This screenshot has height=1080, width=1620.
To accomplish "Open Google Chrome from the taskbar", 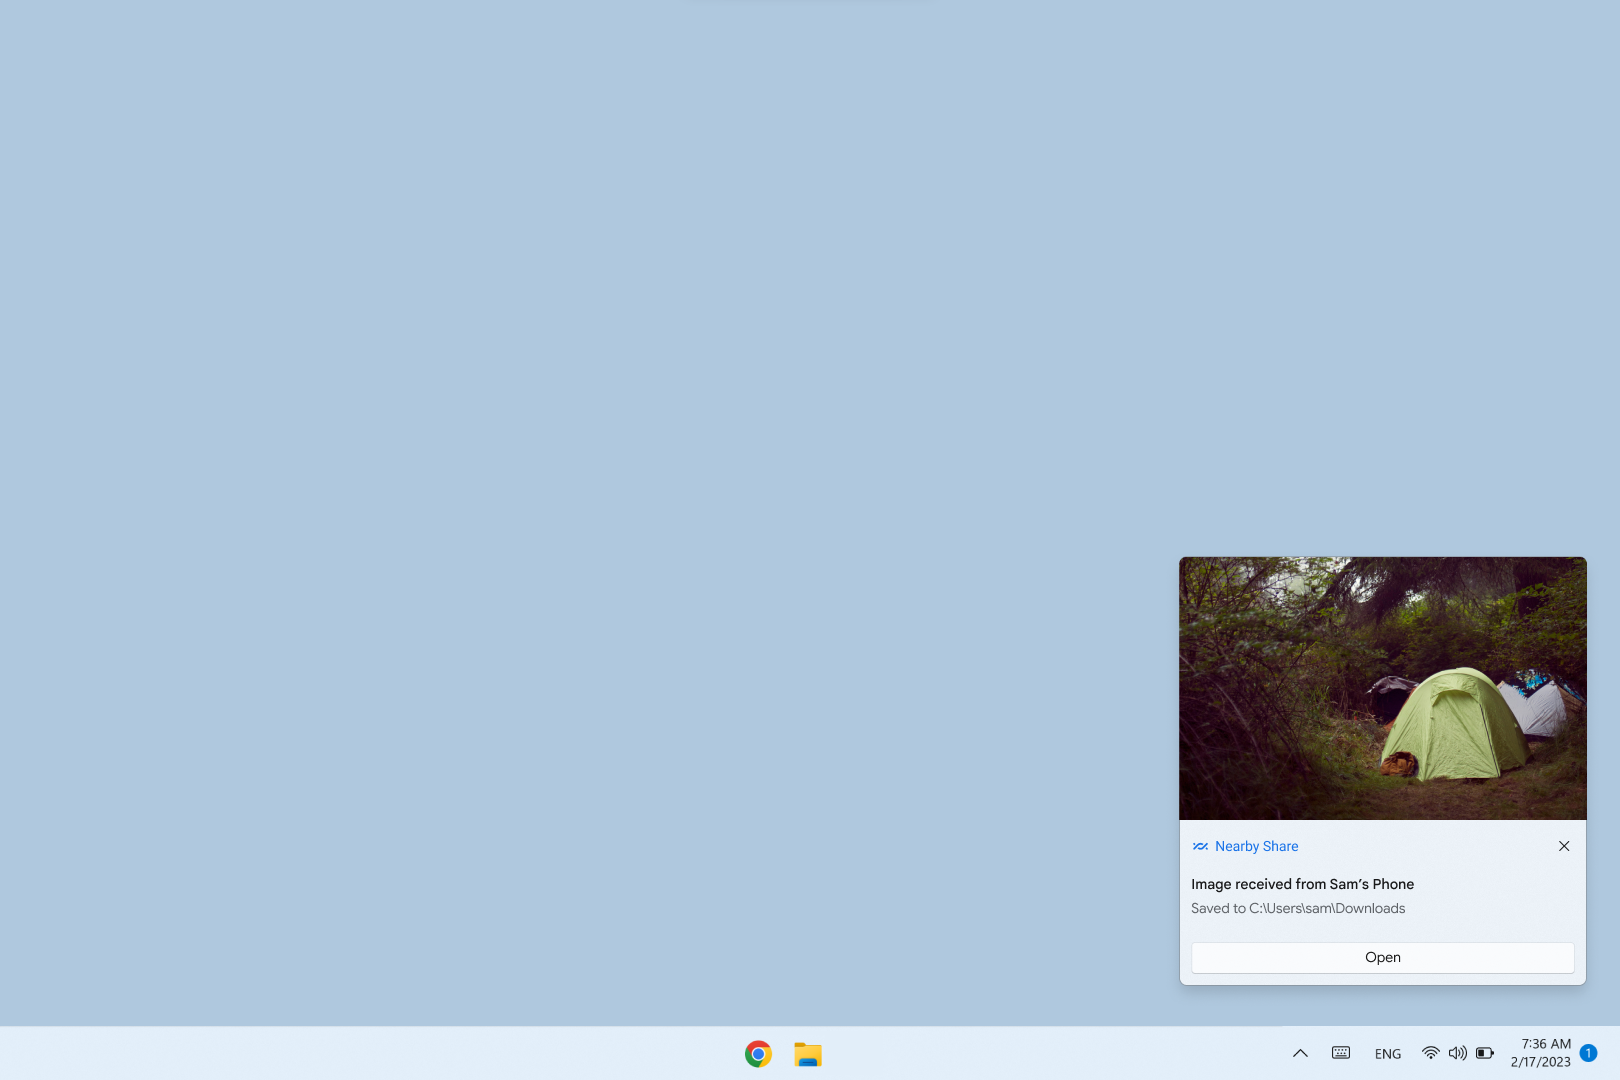I will pyautogui.click(x=757, y=1053).
